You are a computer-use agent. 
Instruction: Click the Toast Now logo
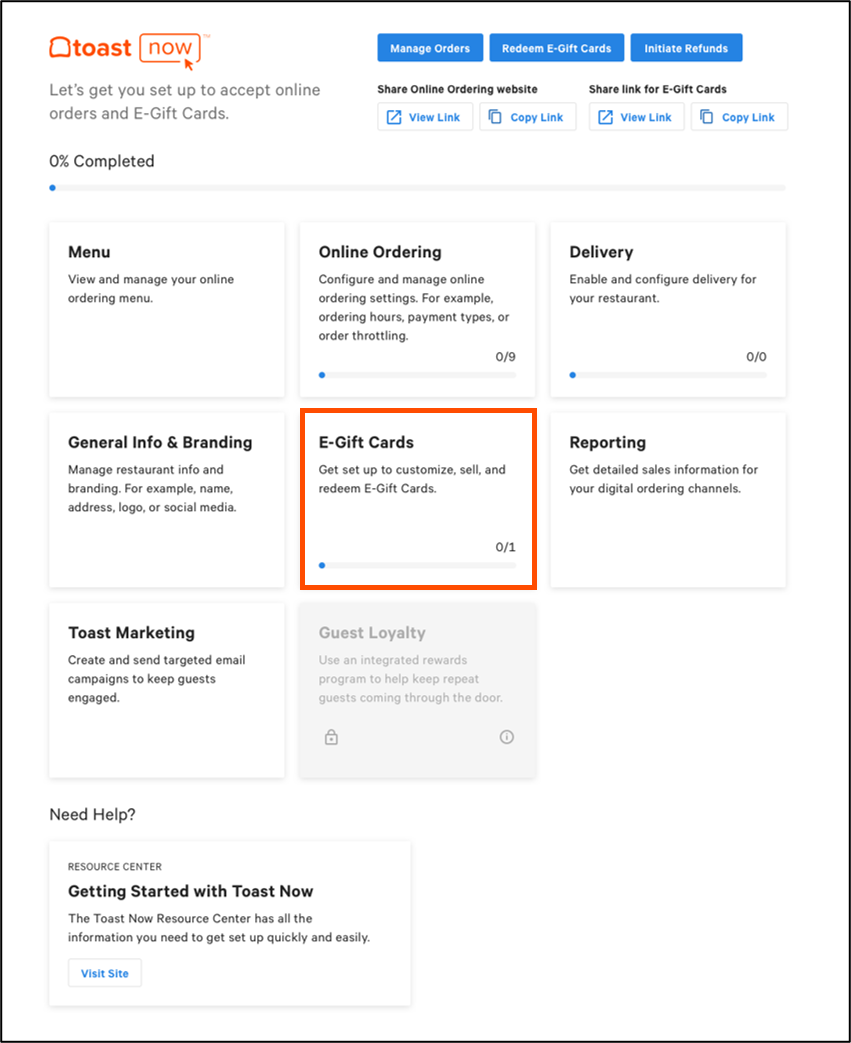(130, 50)
